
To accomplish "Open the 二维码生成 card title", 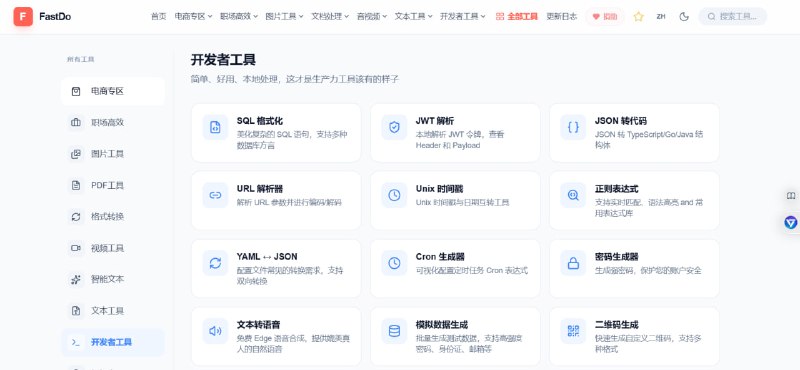I will tap(616, 325).
